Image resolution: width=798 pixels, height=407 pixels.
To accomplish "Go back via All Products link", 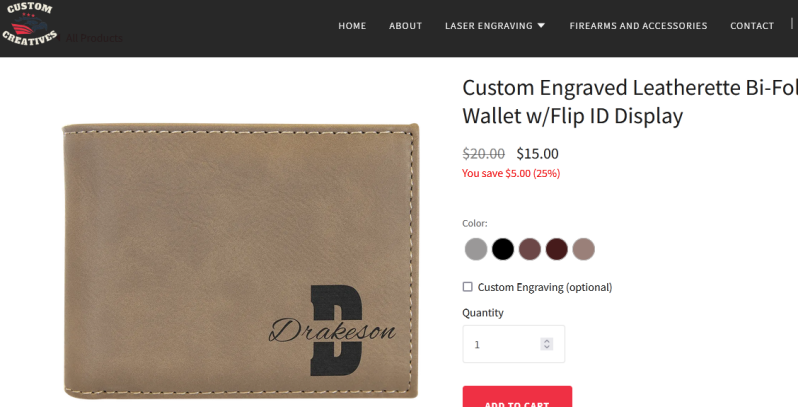I will pos(90,38).
